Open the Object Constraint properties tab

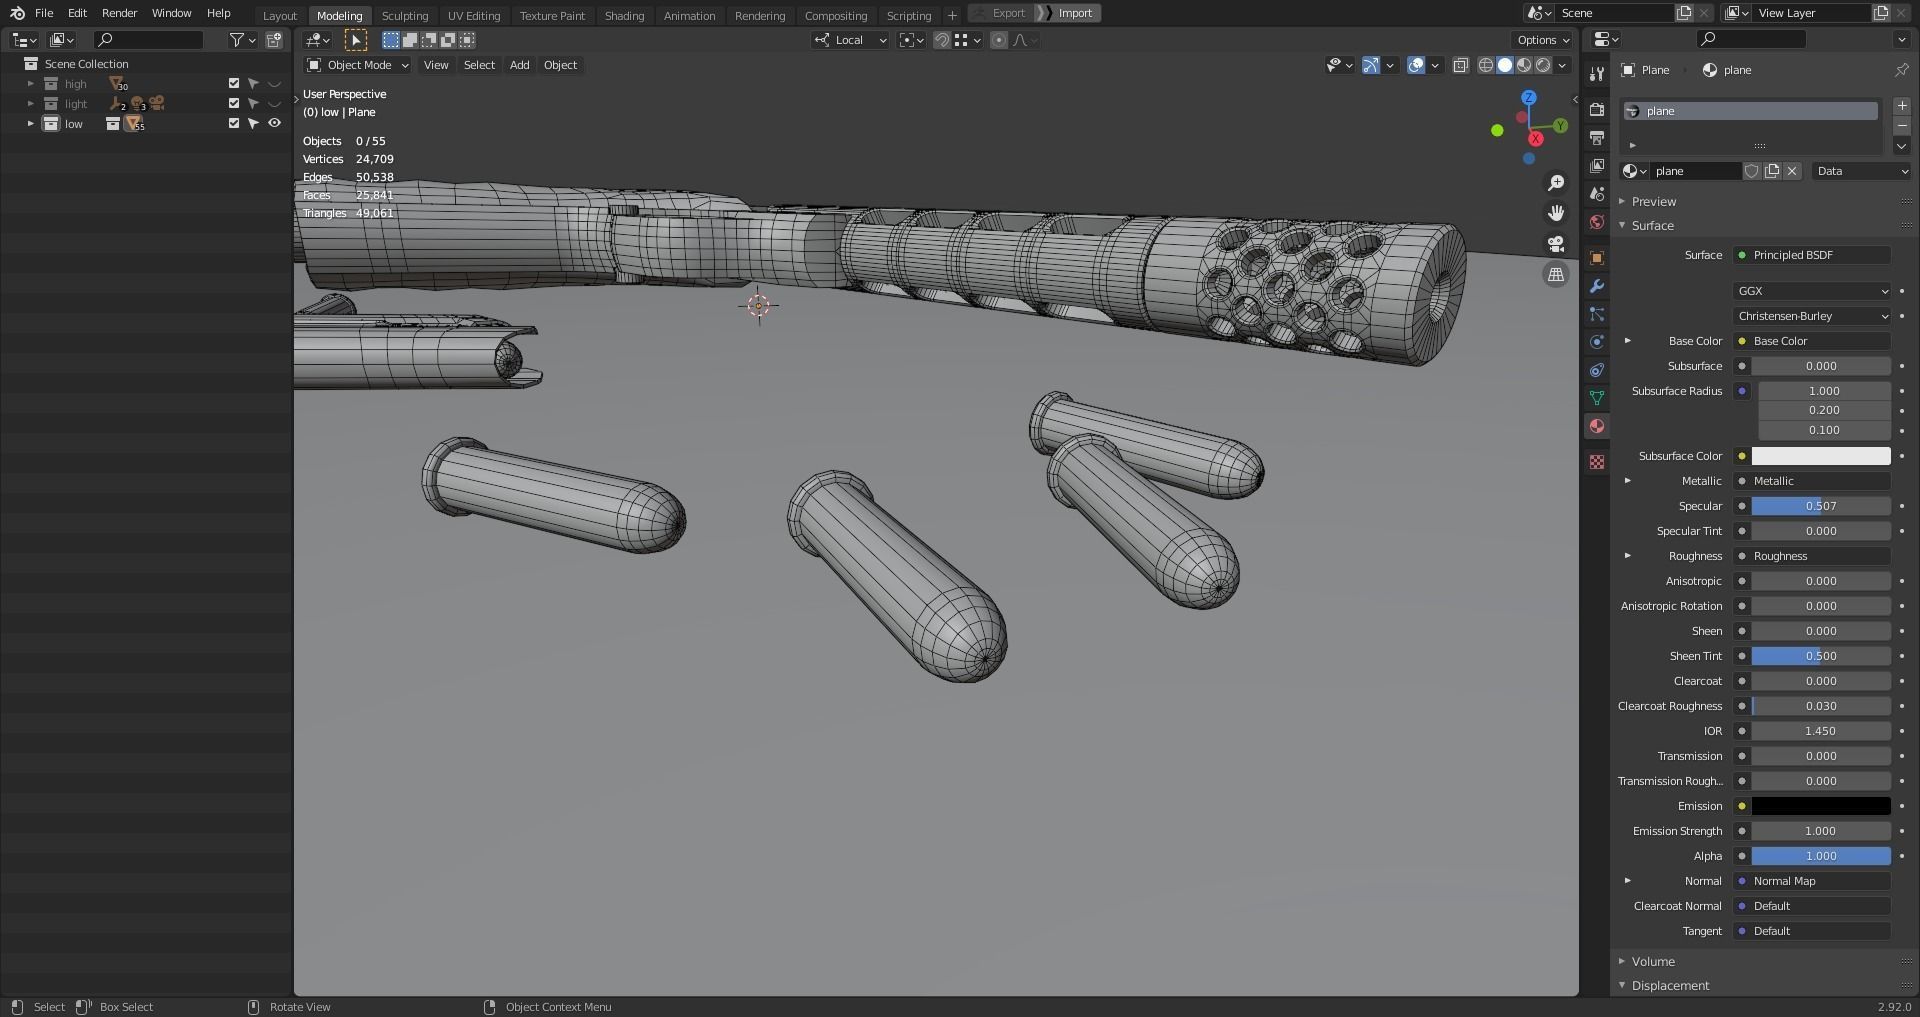1597,370
